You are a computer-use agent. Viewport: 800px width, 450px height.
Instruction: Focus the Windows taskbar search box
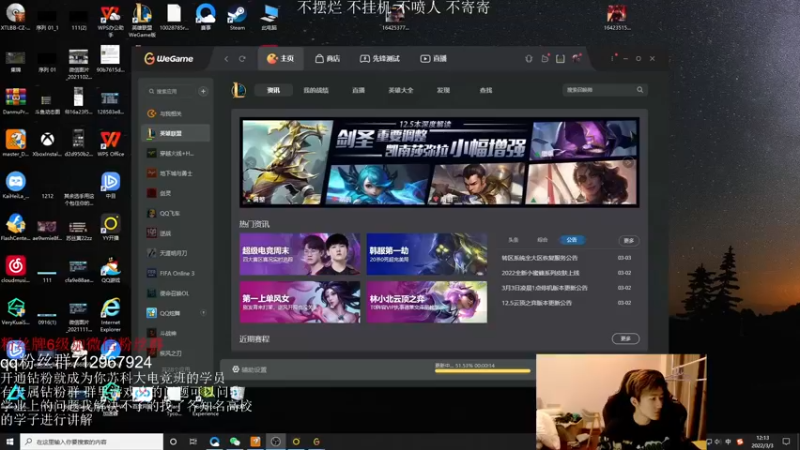click(92, 441)
